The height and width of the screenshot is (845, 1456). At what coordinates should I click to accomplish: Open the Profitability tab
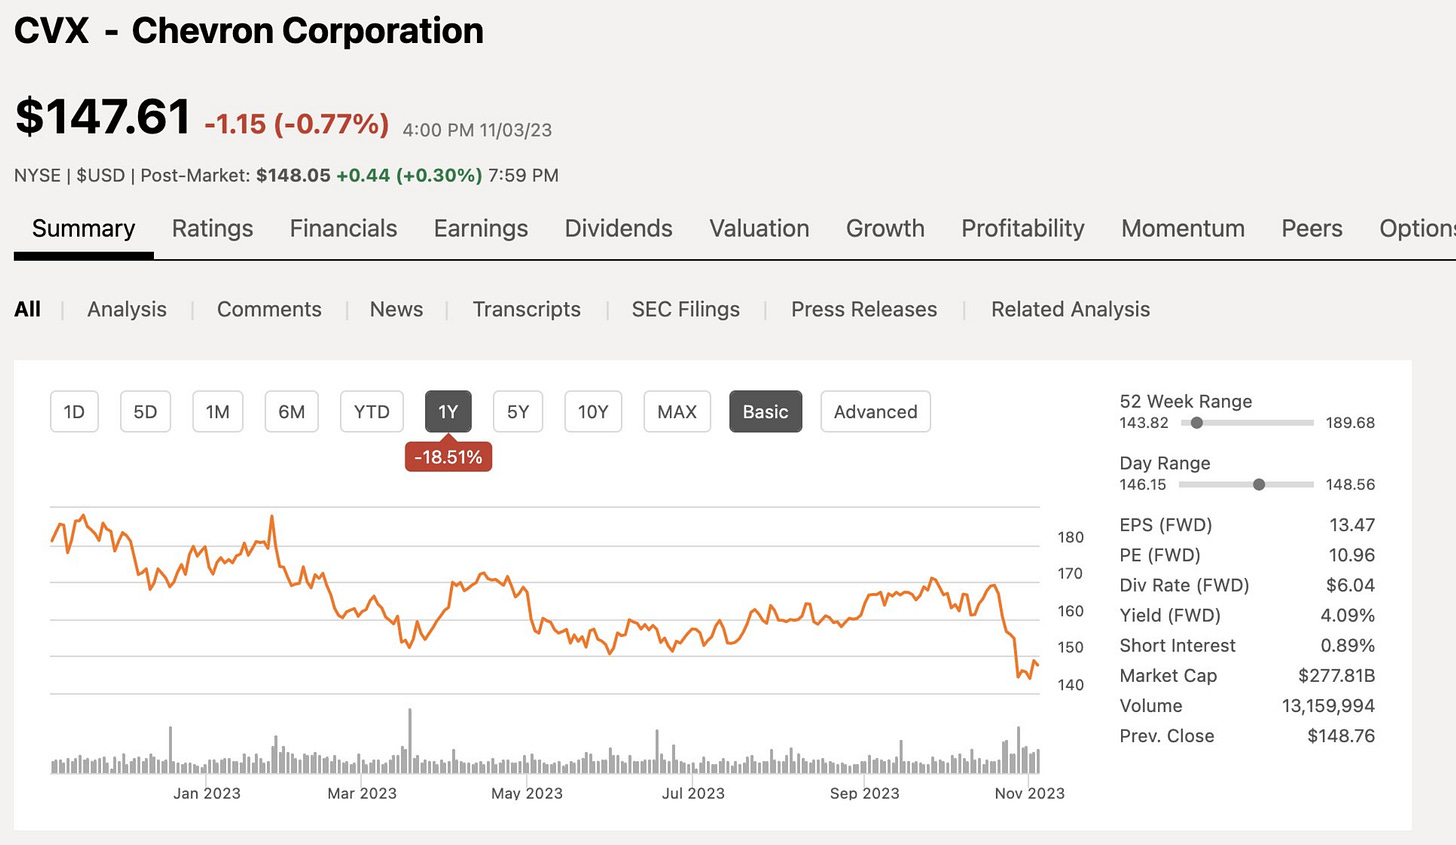click(1022, 229)
